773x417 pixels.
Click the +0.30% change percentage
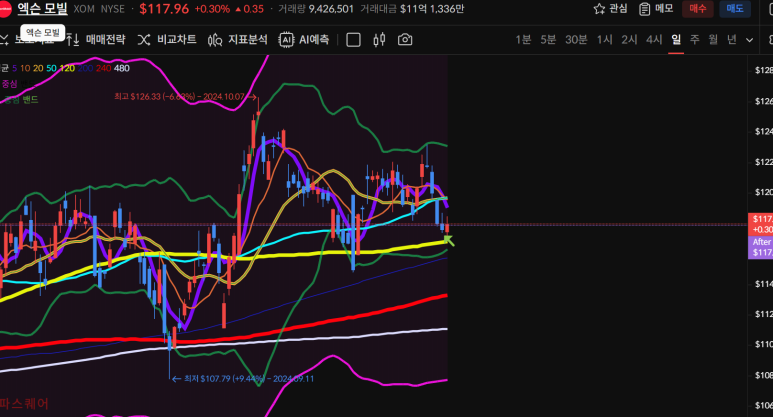(x=212, y=9)
